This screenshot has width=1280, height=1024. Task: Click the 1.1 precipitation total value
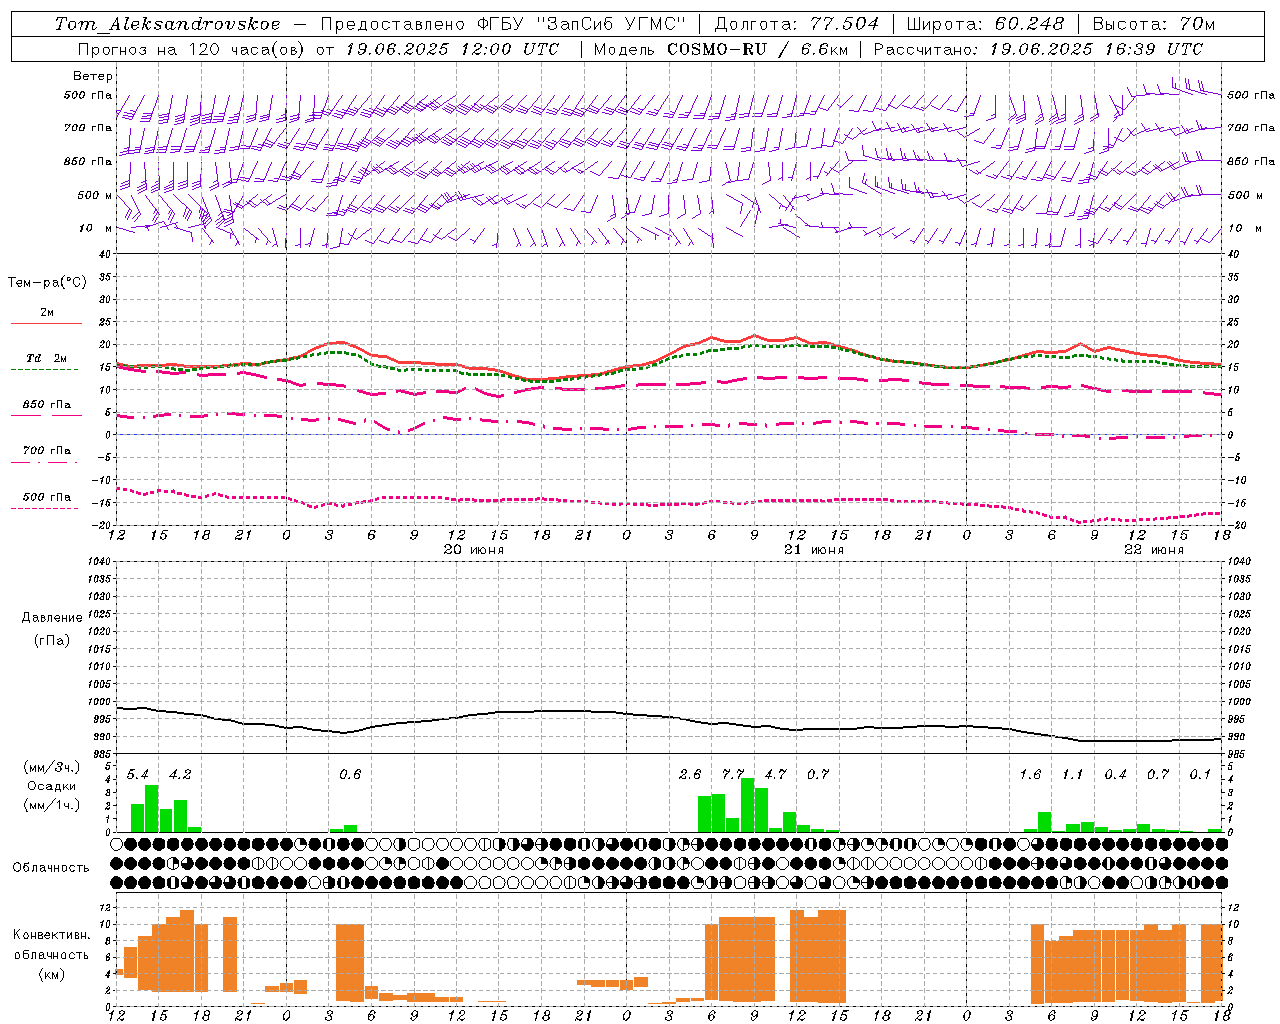[x=1072, y=774]
